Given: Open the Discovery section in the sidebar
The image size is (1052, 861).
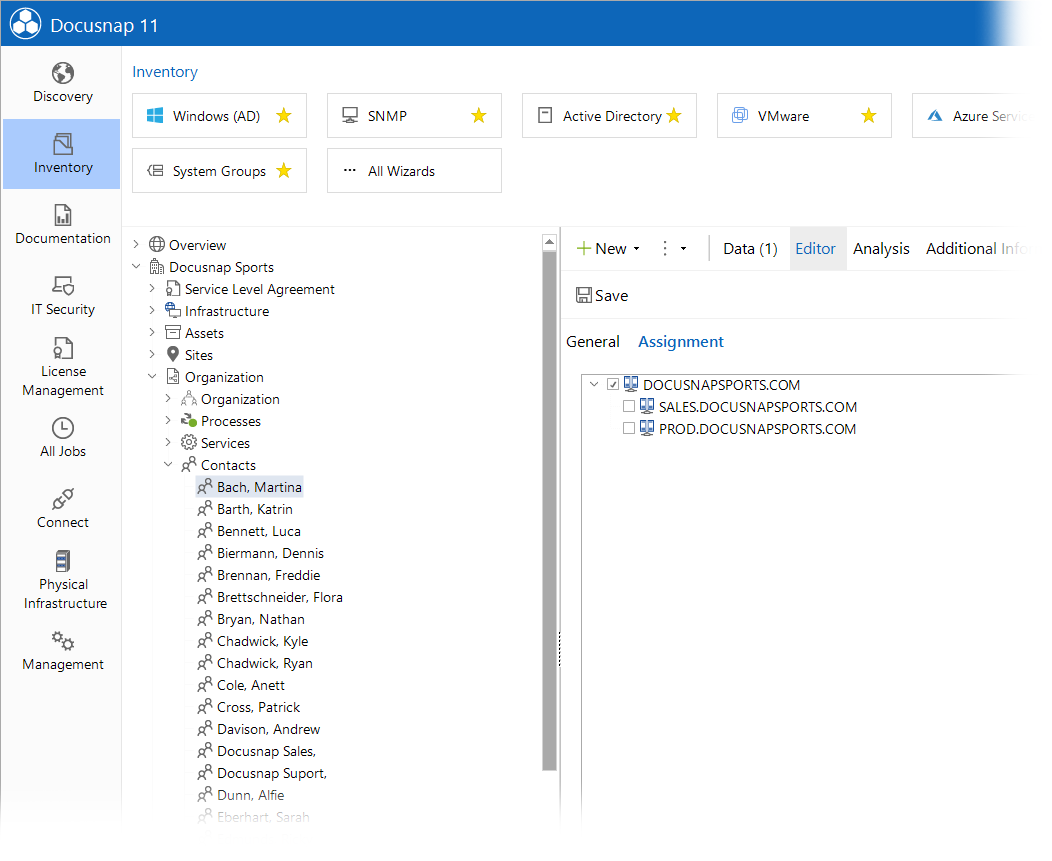Looking at the screenshot, I should pyautogui.click(x=62, y=82).
